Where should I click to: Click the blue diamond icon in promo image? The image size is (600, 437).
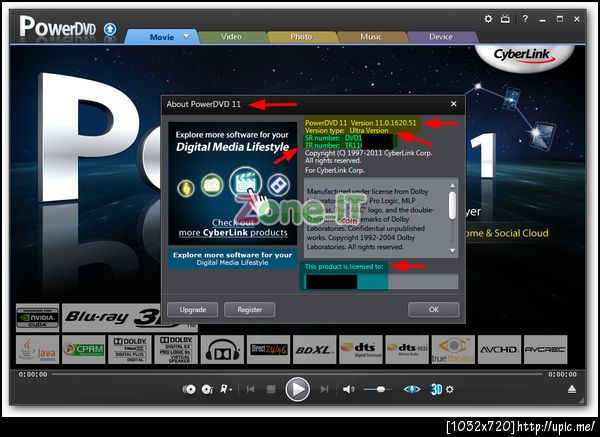coord(279,185)
